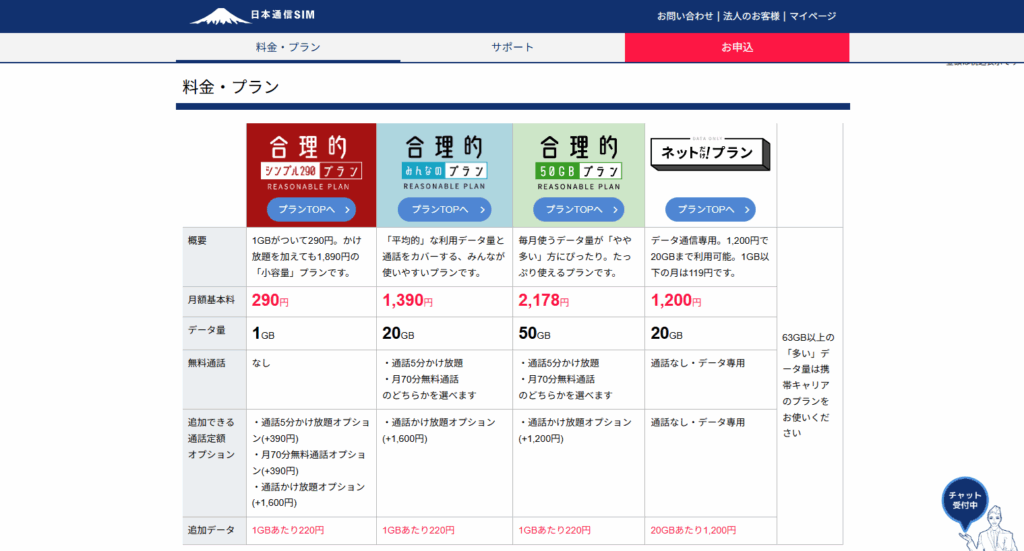
Task: Click 通話なし・データ専用 in オプション row
Action: click(698, 422)
